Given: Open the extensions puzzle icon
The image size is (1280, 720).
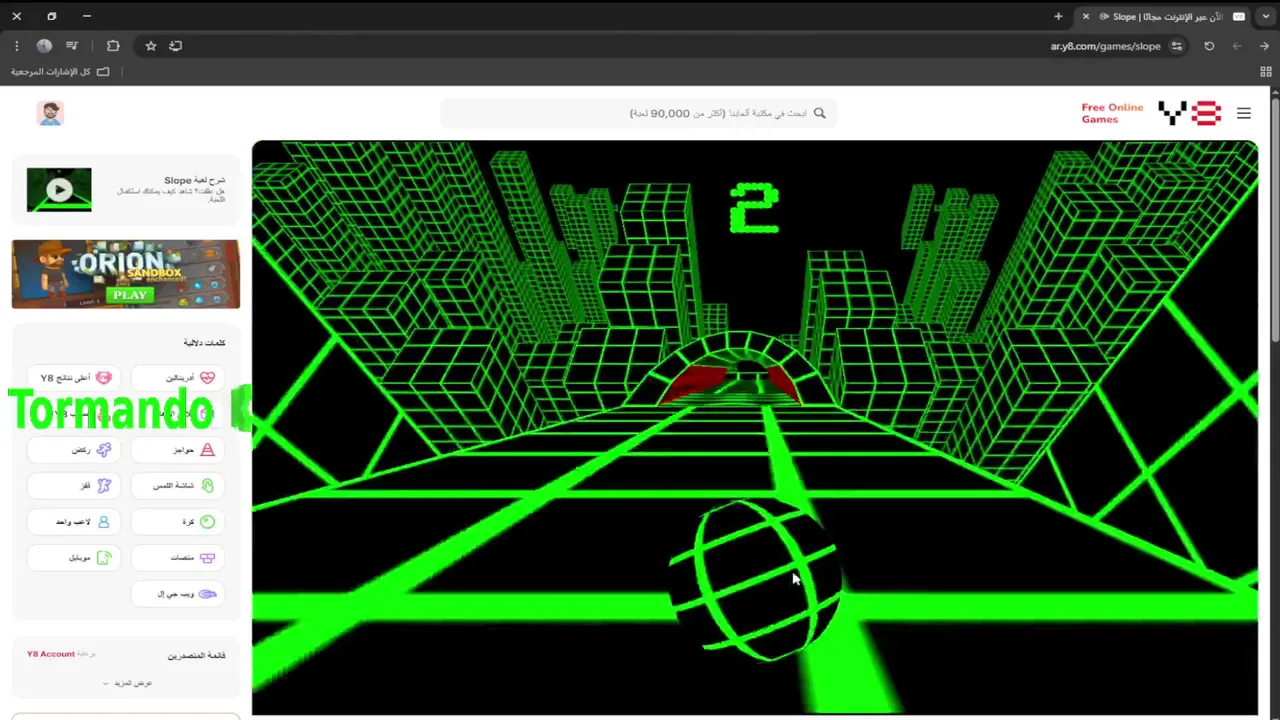Looking at the screenshot, I should 113,46.
